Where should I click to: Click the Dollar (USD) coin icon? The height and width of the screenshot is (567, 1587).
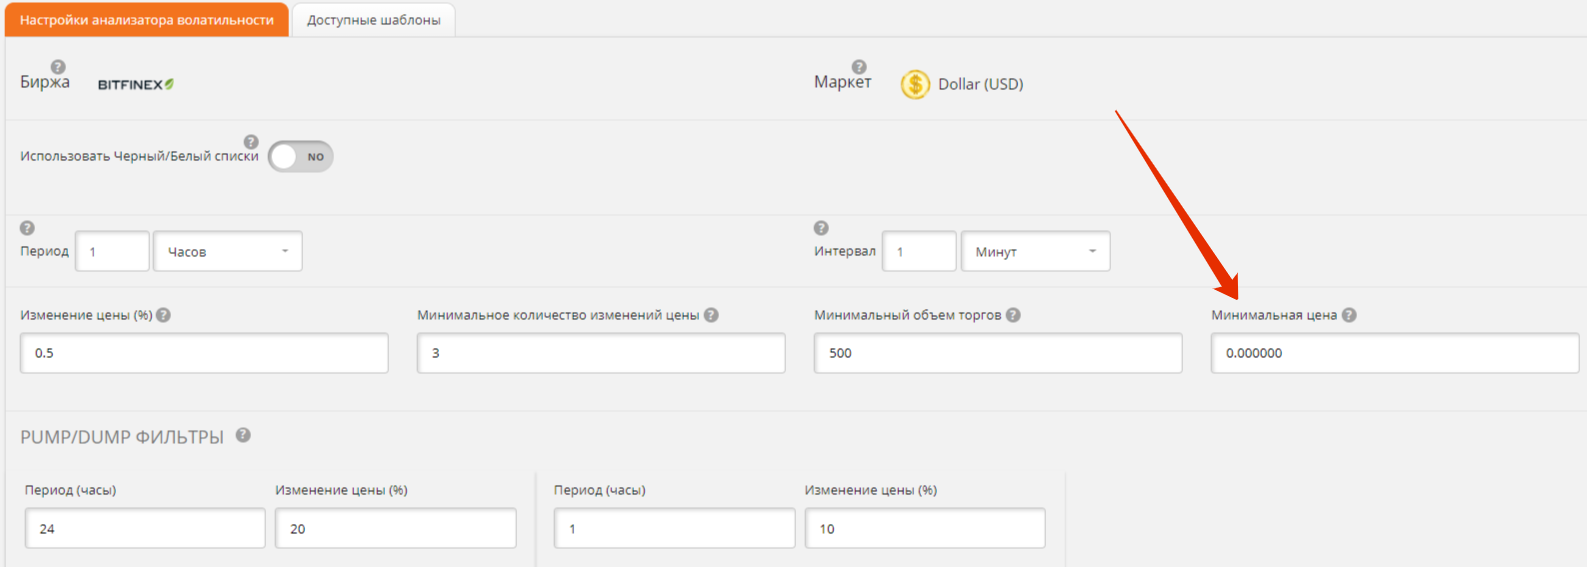tap(915, 84)
